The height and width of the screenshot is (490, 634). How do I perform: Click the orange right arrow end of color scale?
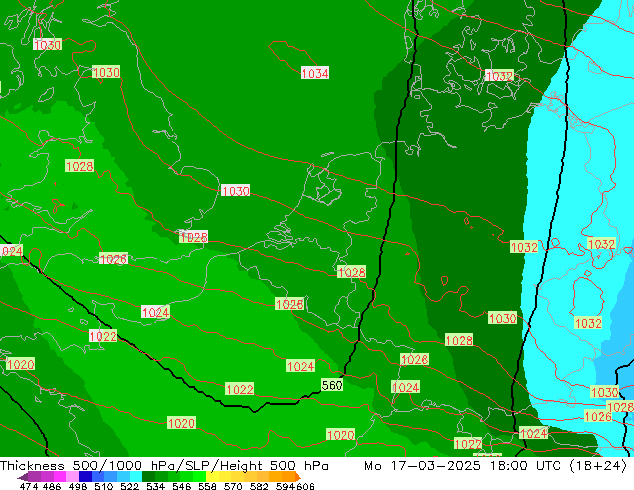pyautogui.click(x=298, y=477)
